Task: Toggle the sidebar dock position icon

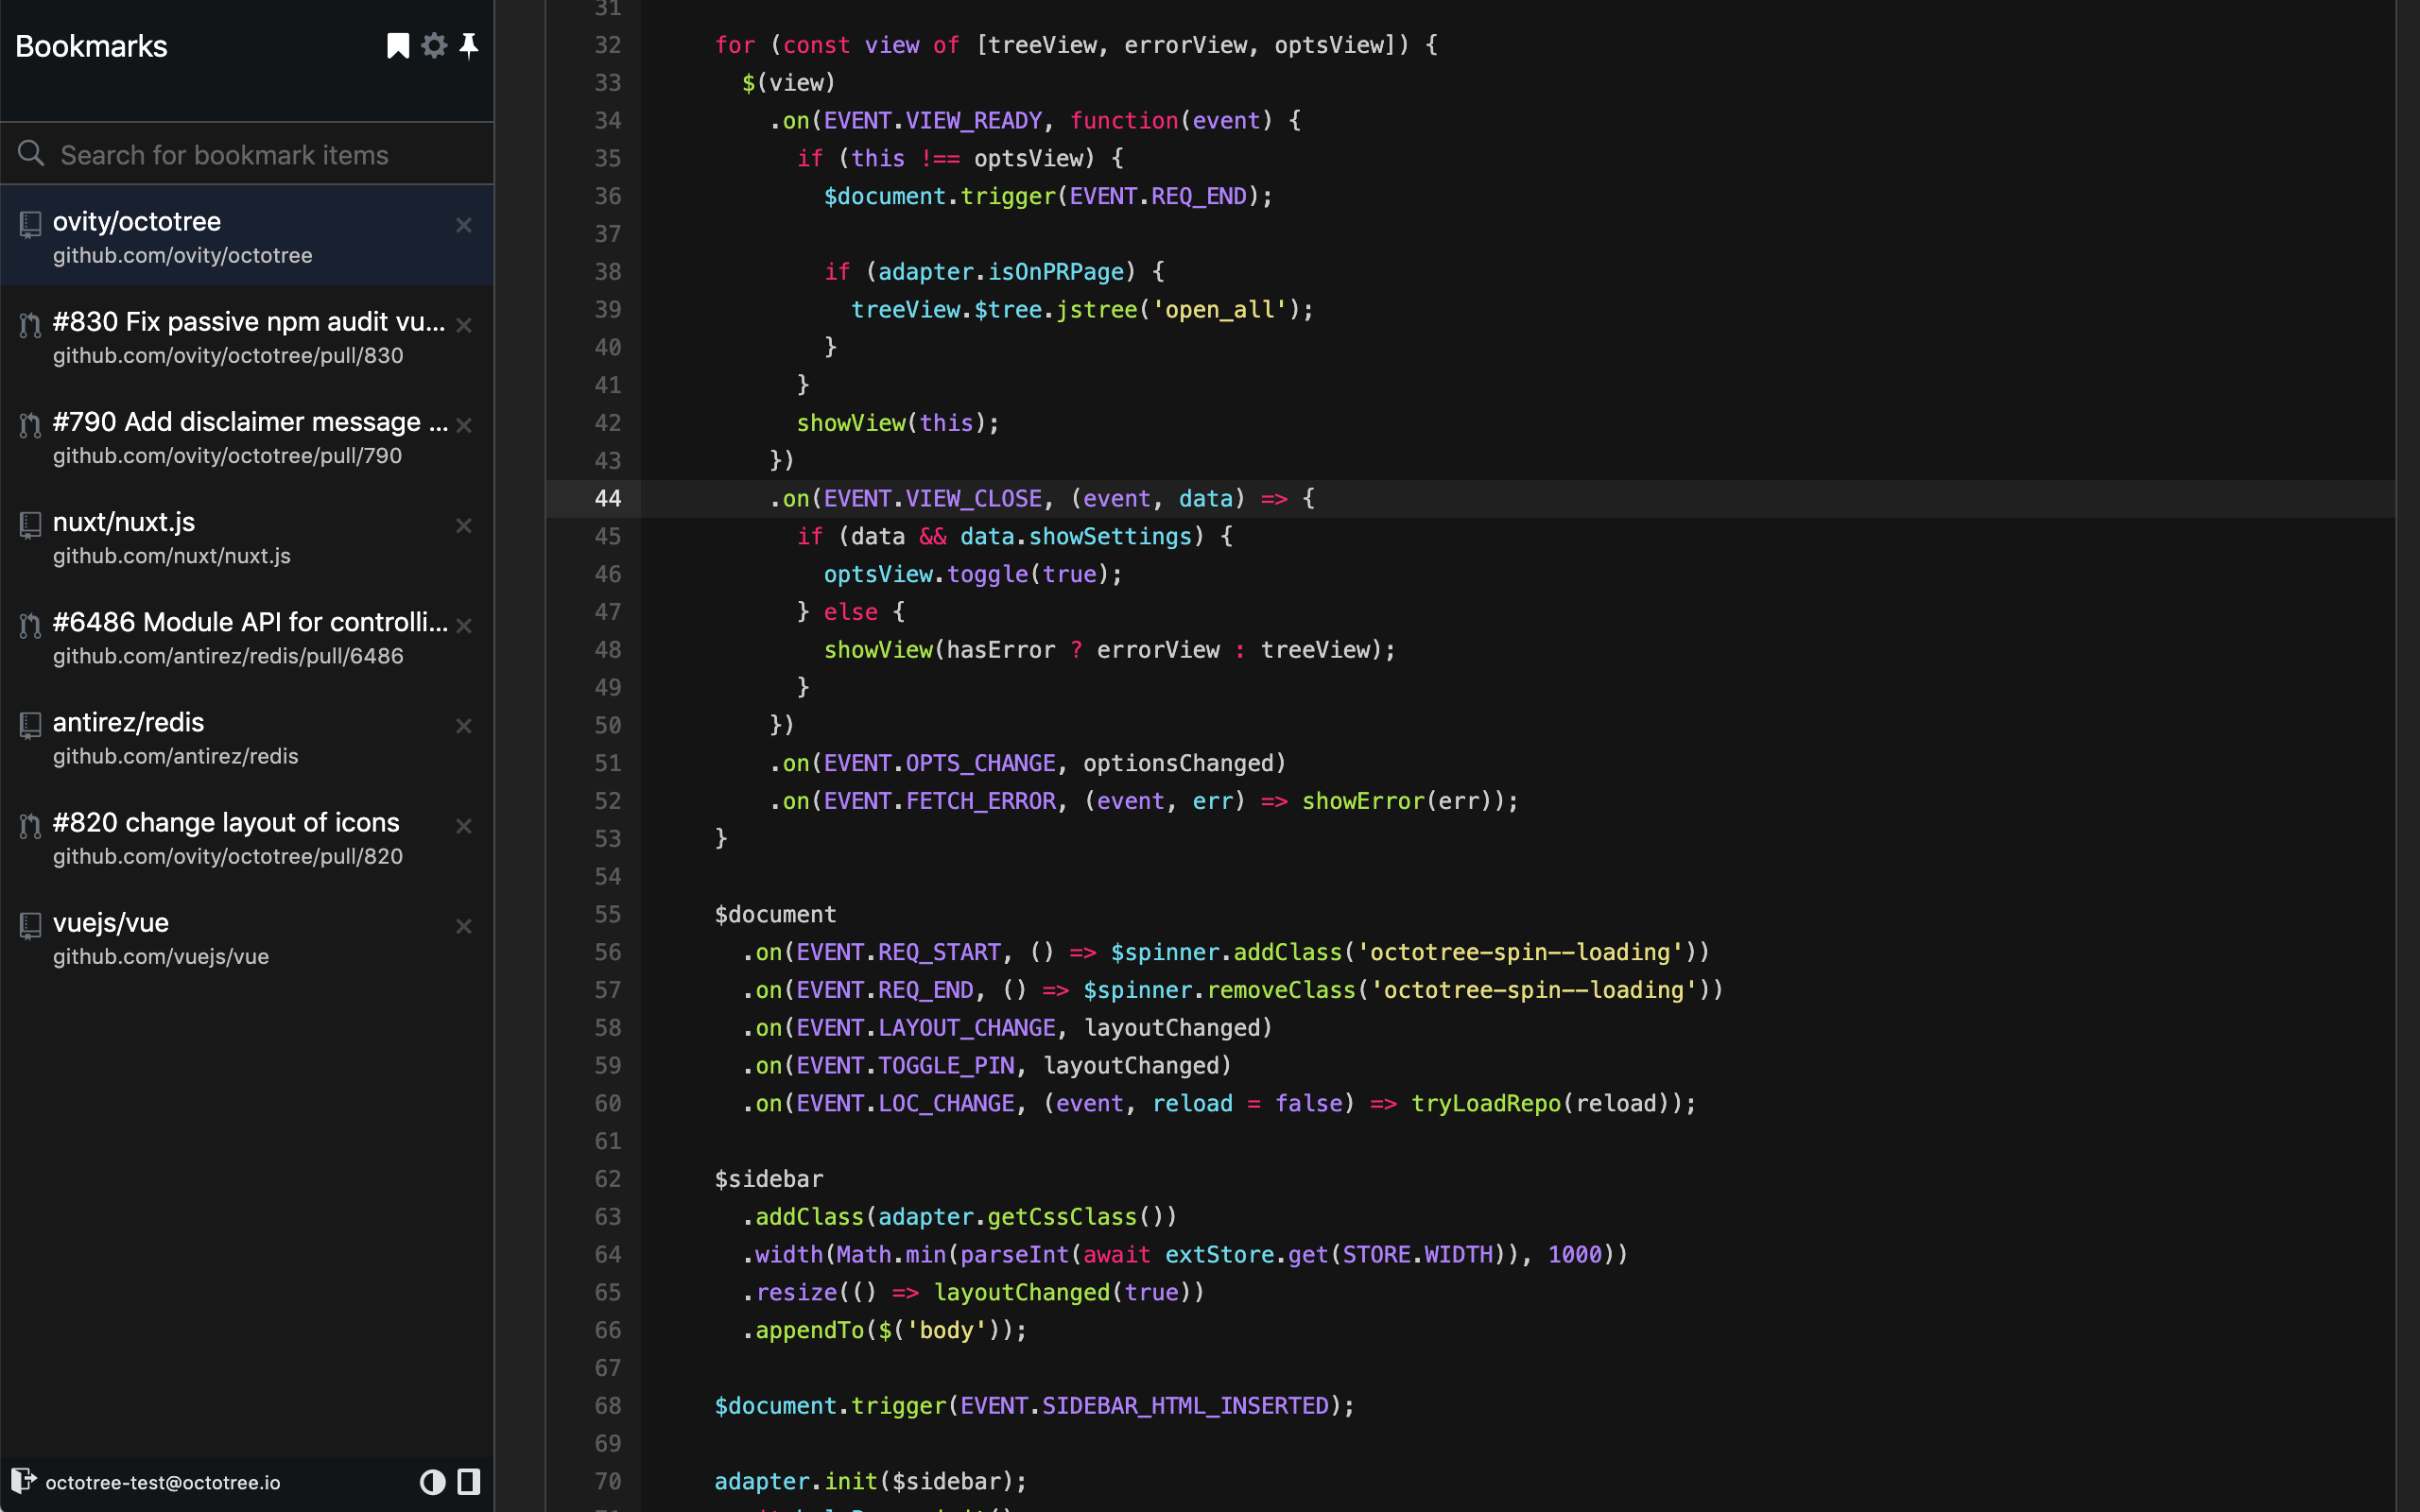Action: coord(468,1482)
